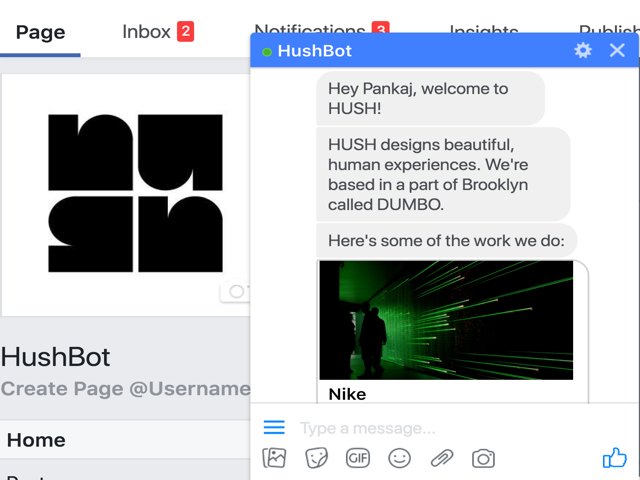Close the HushBot chat window
Viewport: 640px width, 480px height.
617,50
